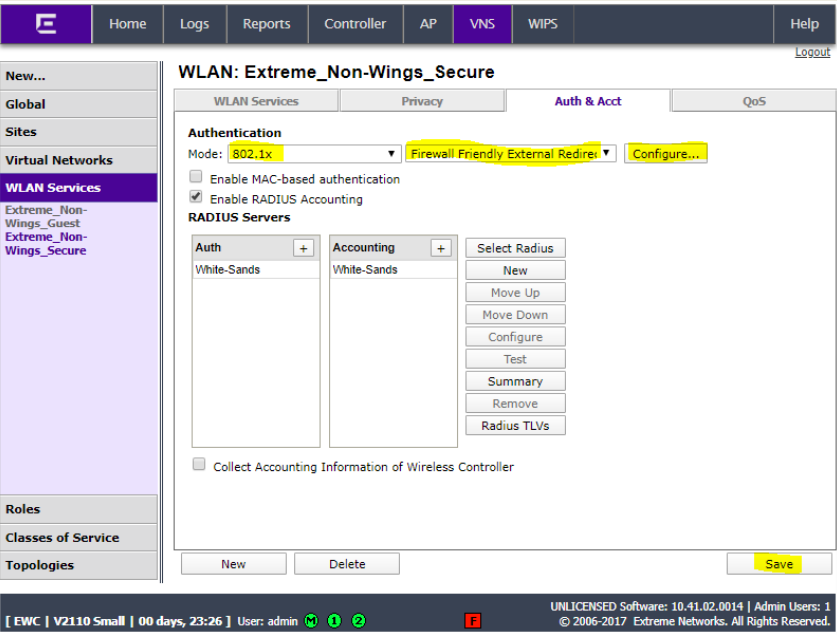Image resolution: width=837 pixels, height=635 pixels.
Task: Click the green 1 status indicator
Action: tap(335, 621)
